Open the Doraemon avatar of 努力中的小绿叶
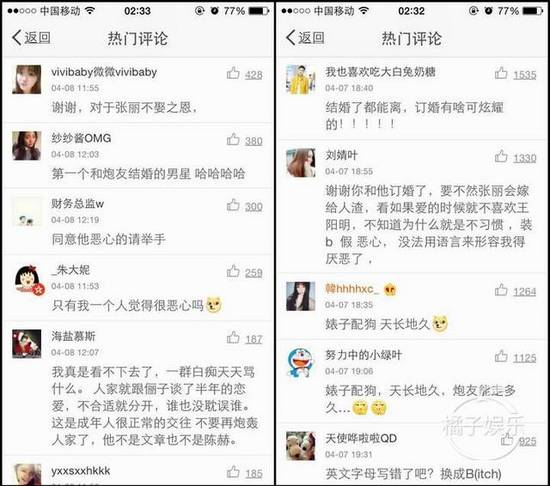This screenshot has height=486, width=550. [301, 363]
